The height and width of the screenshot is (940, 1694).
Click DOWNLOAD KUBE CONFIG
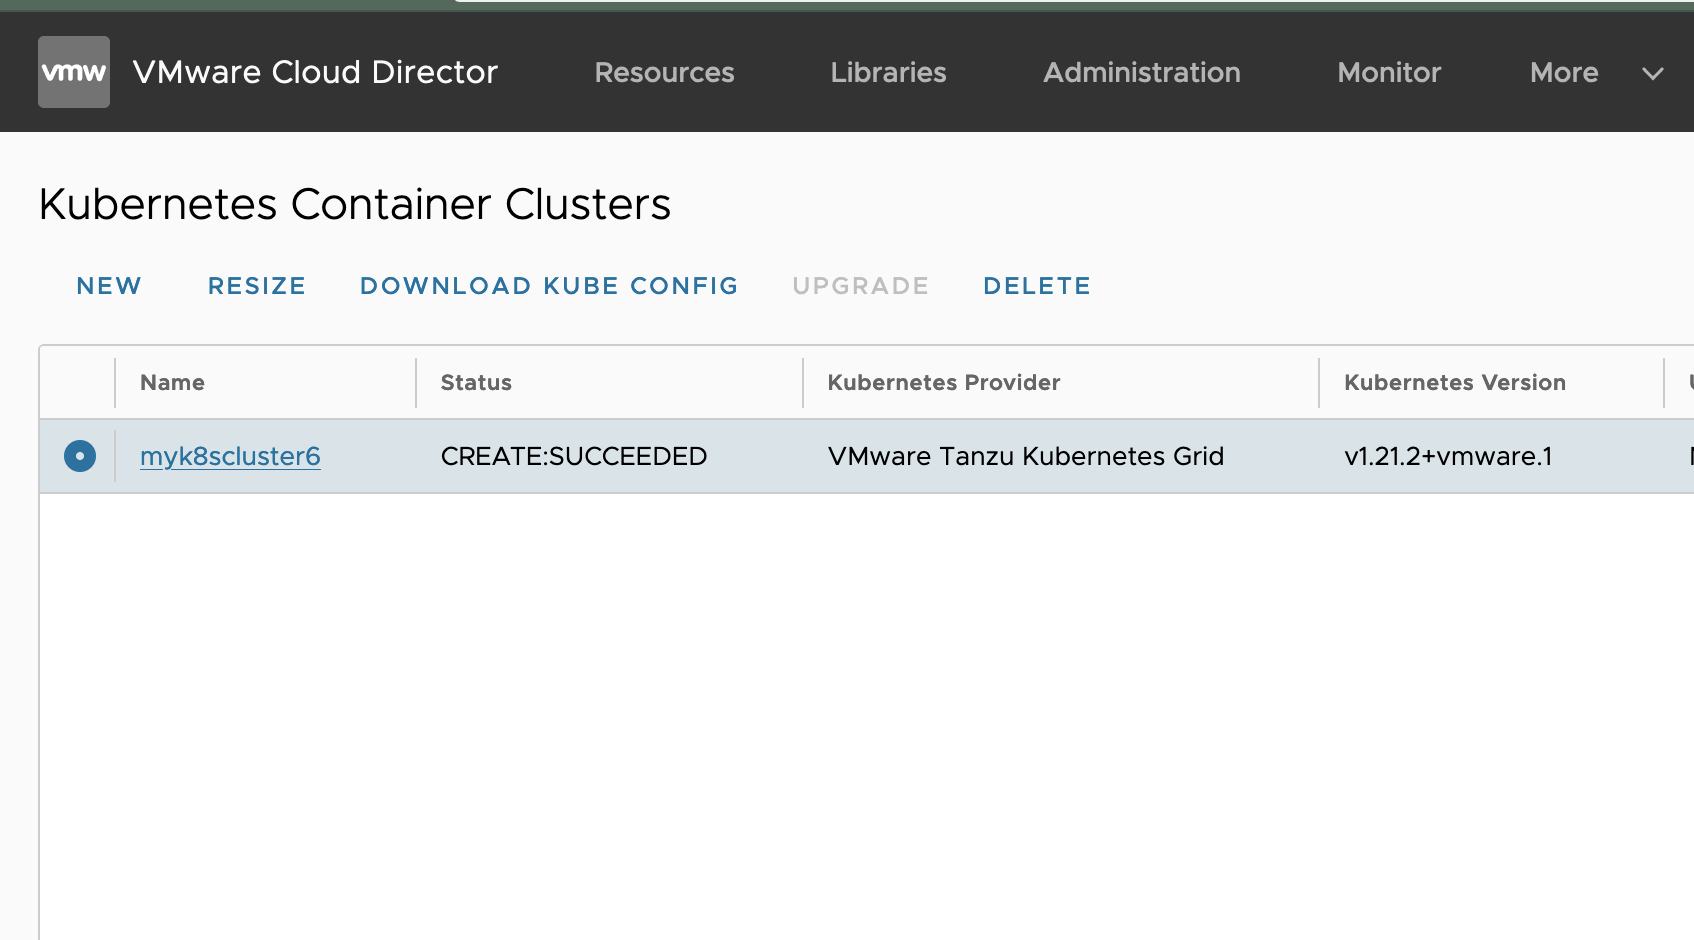549,286
